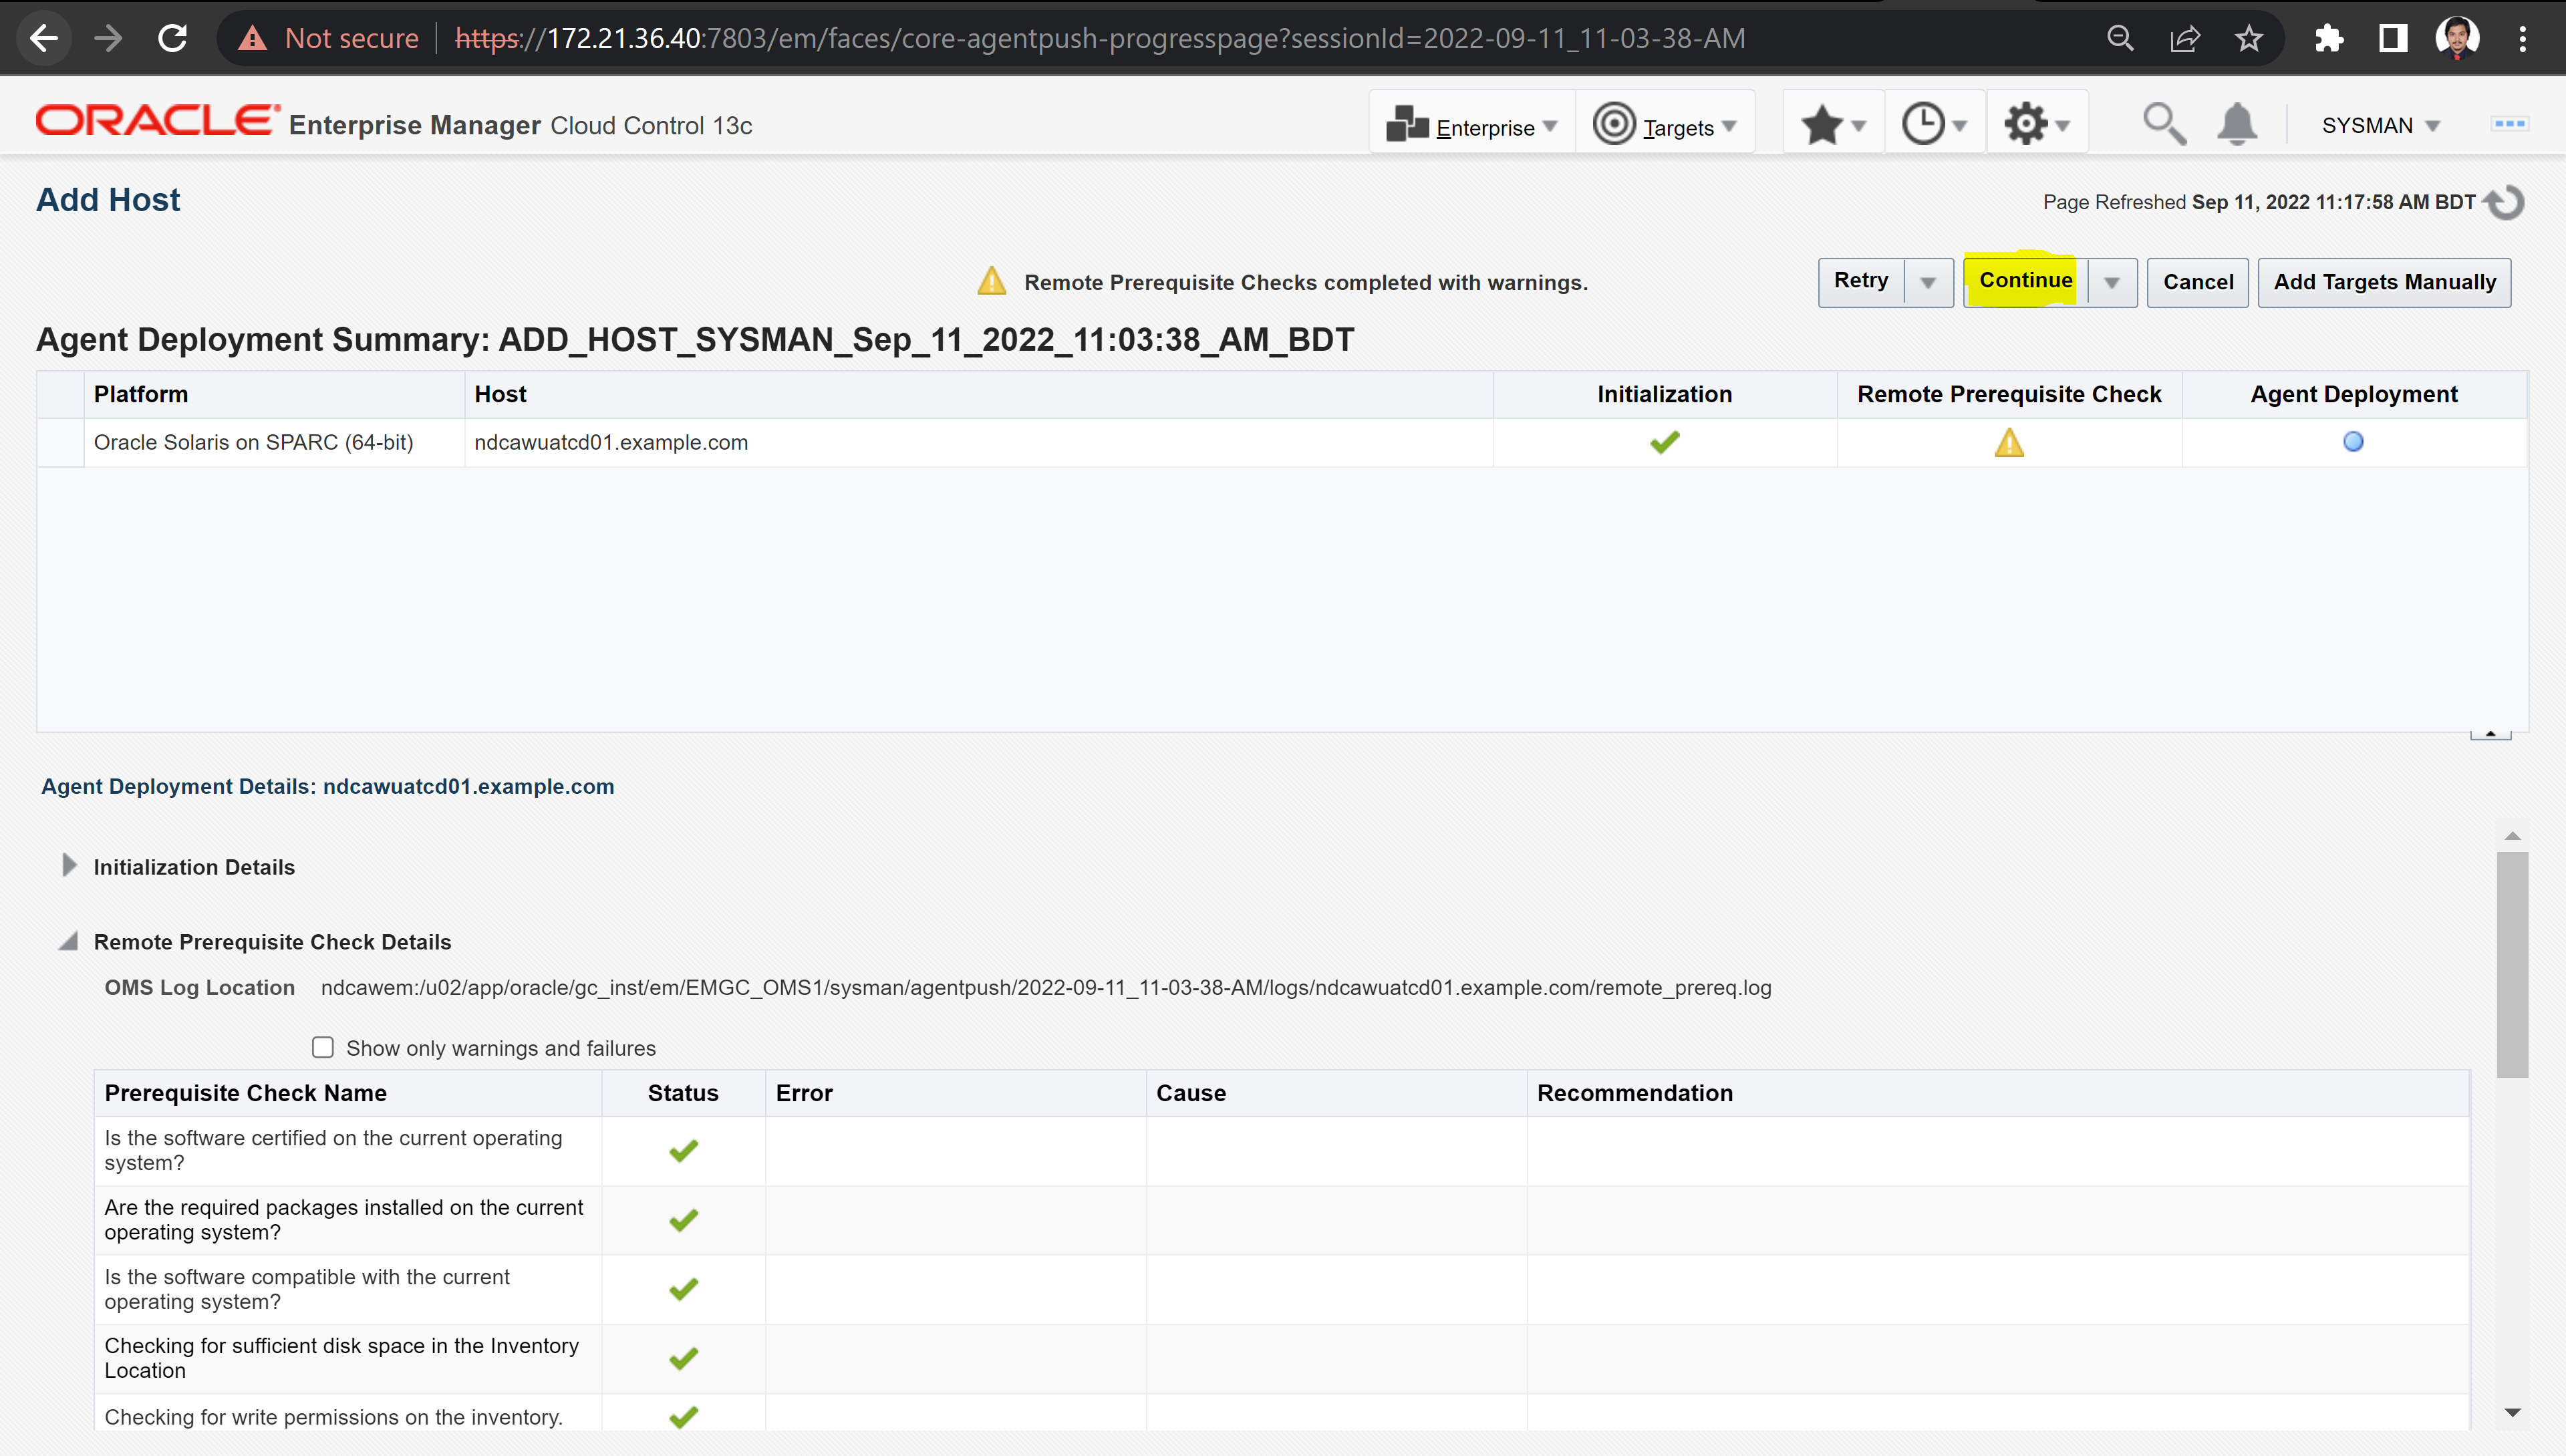The image size is (2566, 1456).
Task: Open the browser profile avatar
Action: coord(2457,38)
